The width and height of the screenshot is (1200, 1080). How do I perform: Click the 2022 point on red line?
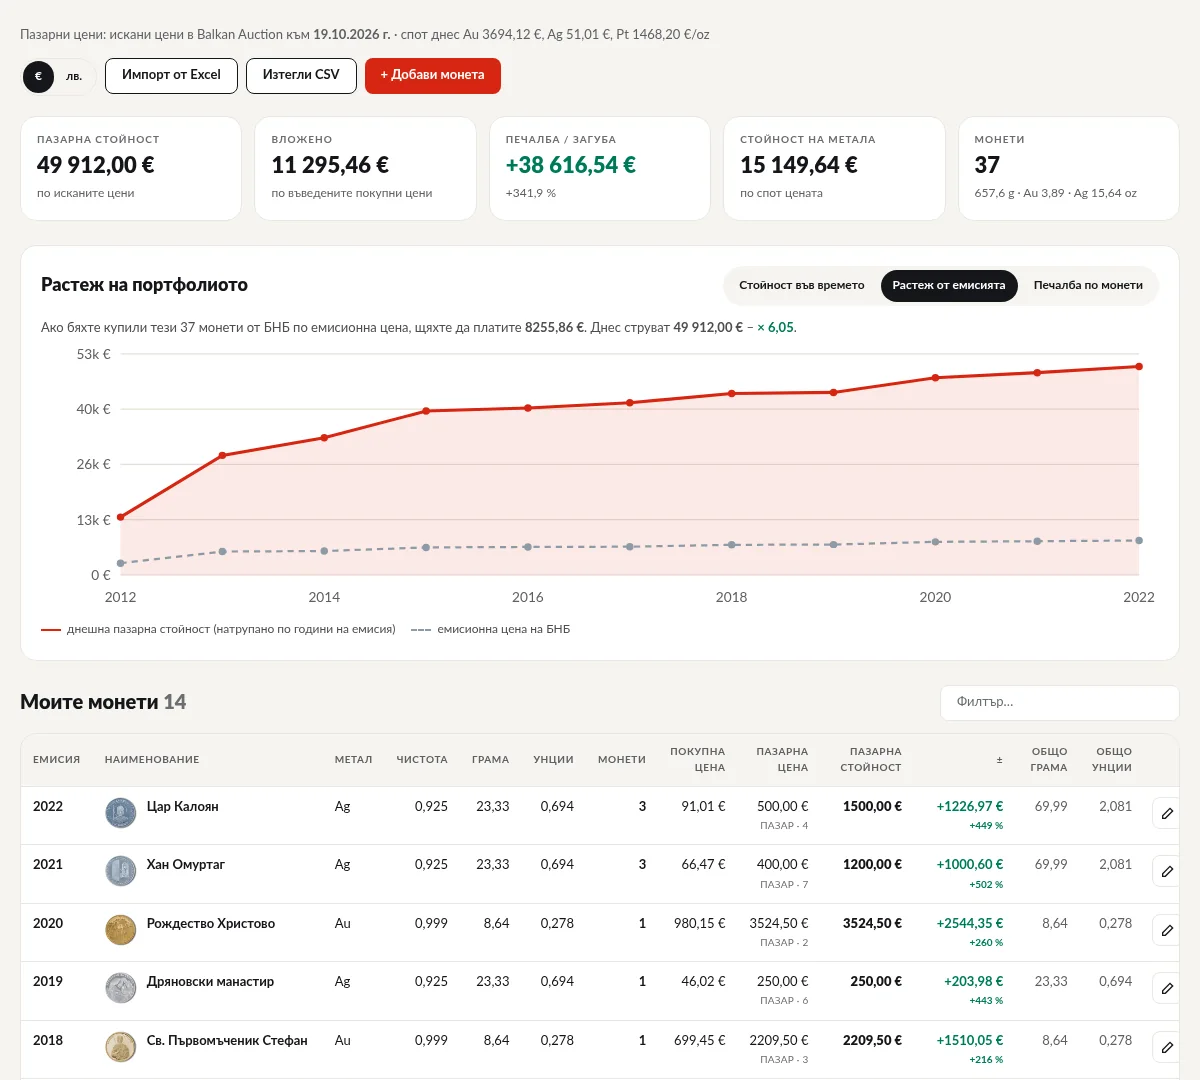[x=1139, y=367]
